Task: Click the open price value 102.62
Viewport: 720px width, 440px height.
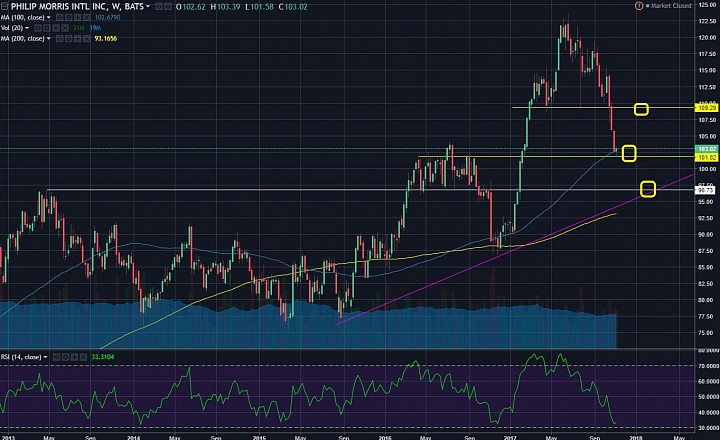Action: pyautogui.click(x=194, y=7)
